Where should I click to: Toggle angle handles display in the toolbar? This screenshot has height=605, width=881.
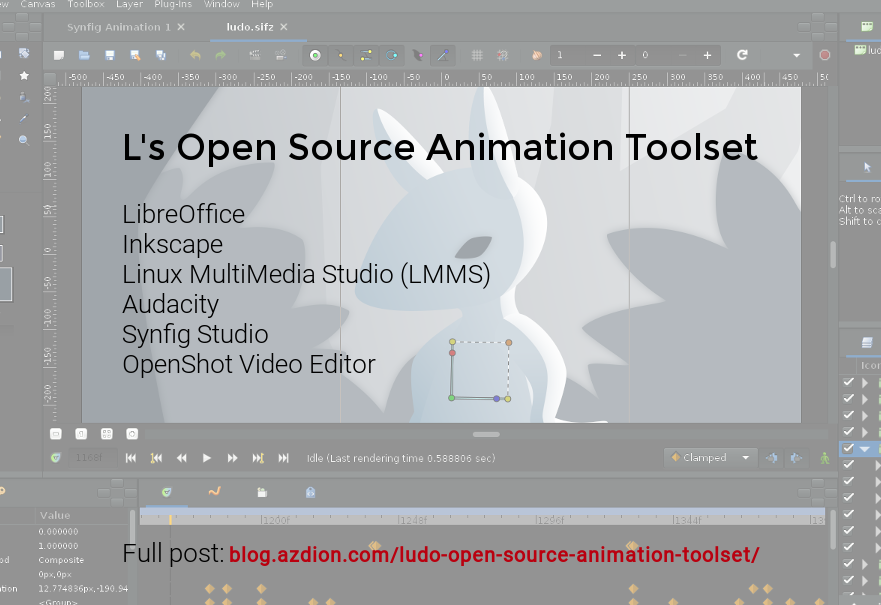coord(443,55)
